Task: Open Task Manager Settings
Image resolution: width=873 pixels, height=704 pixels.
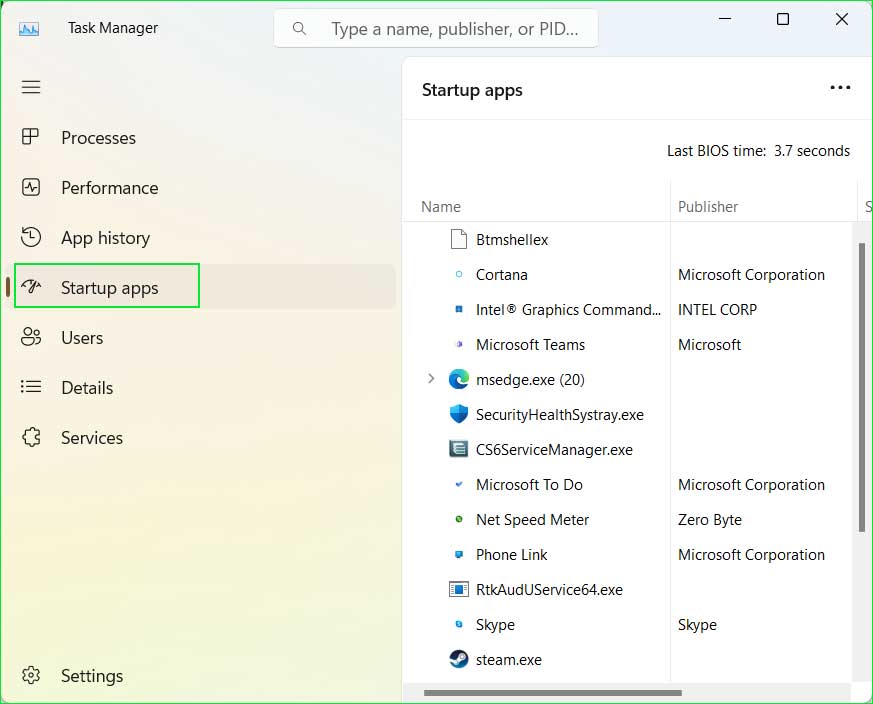Action: [92, 676]
